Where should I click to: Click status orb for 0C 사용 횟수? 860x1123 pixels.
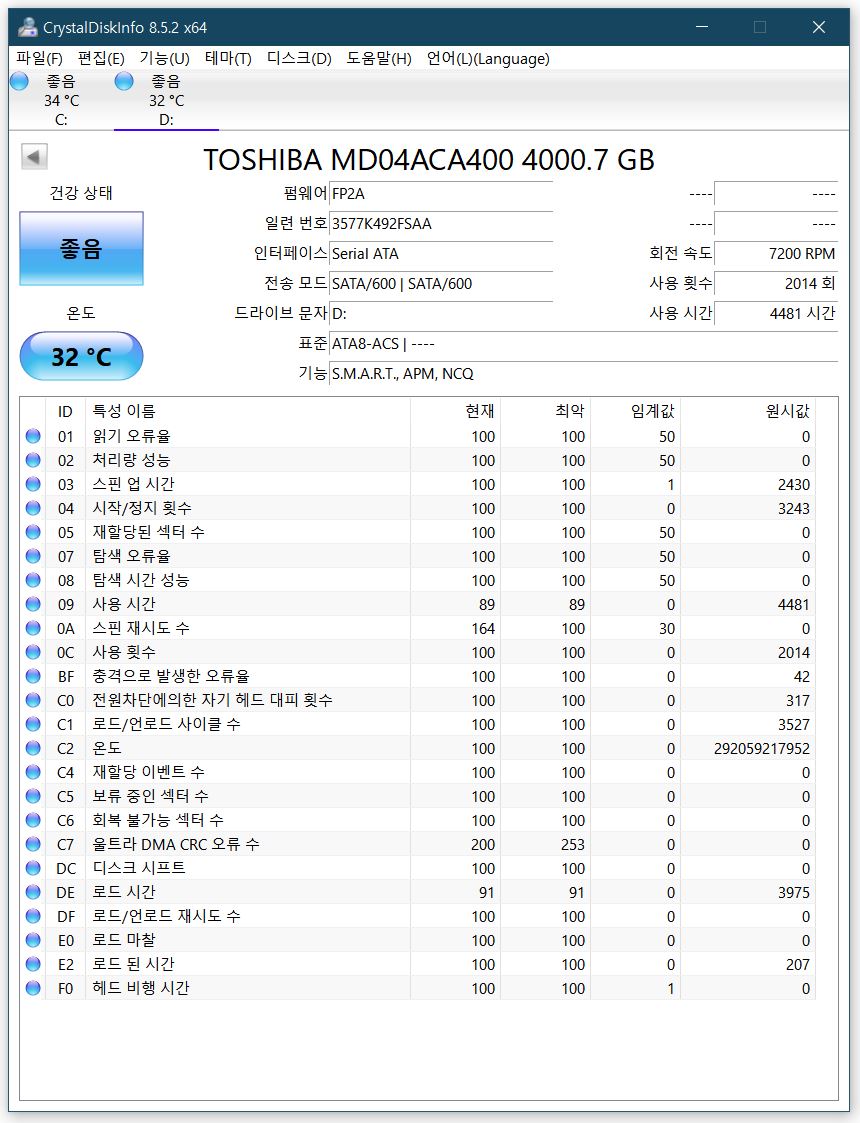[33, 652]
